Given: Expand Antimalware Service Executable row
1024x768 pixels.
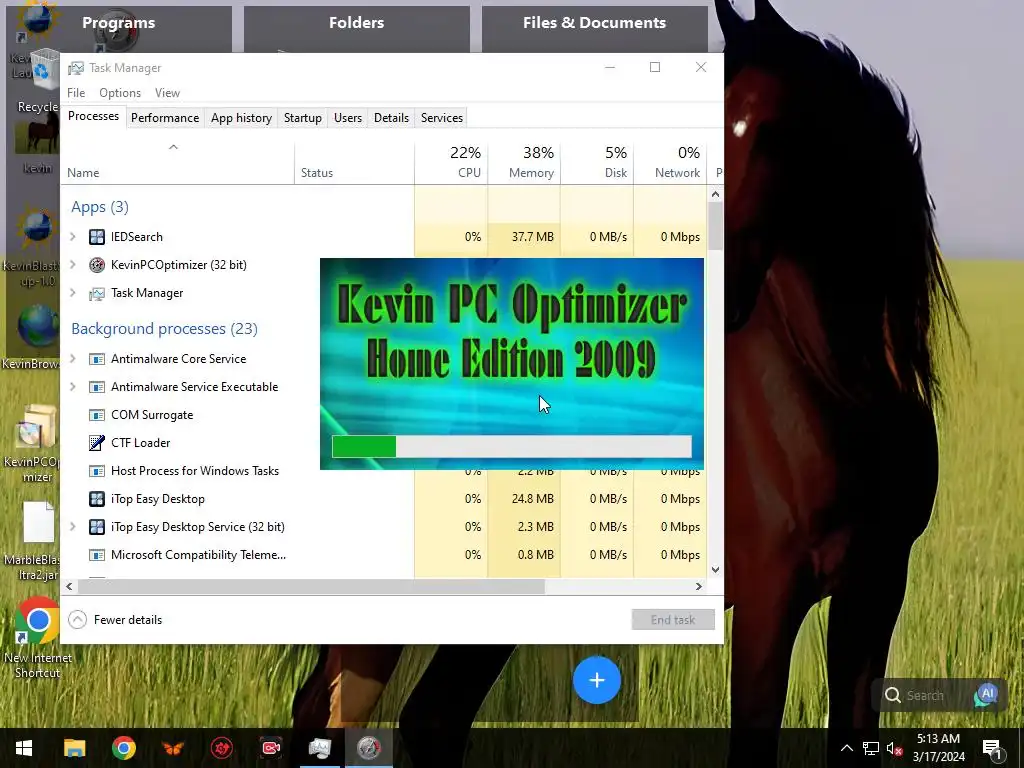Looking at the screenshot, I should point(73,387).
